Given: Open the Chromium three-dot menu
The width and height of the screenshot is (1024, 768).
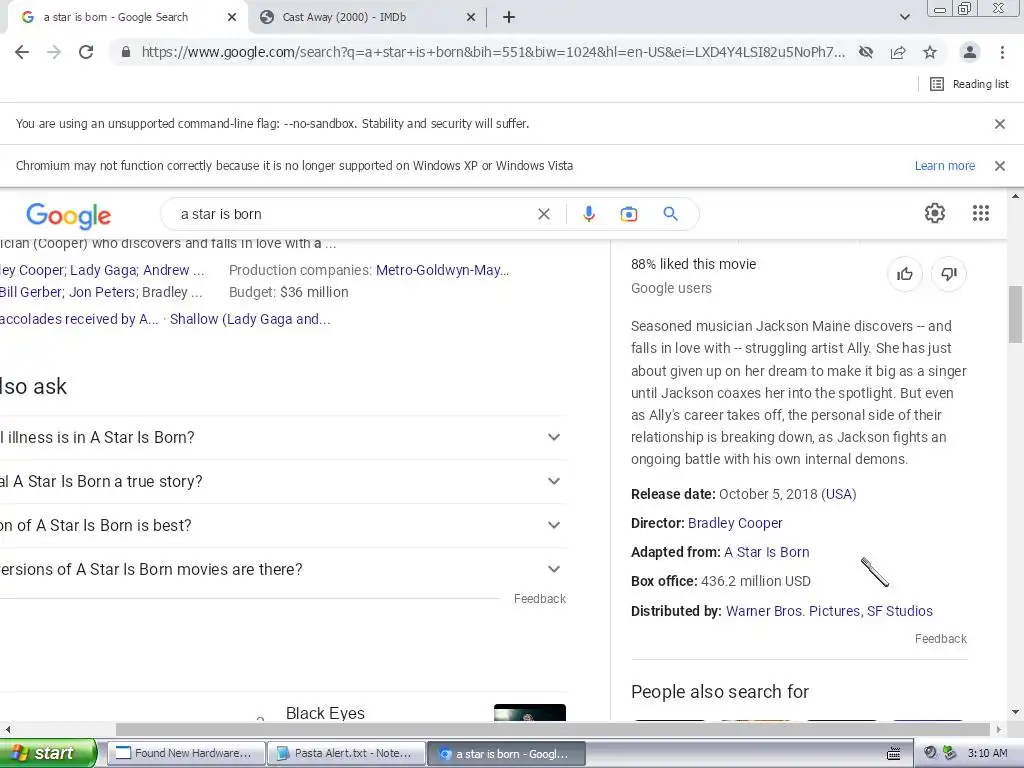Looking at the screenshot, I should click(x=1002, y=52).
